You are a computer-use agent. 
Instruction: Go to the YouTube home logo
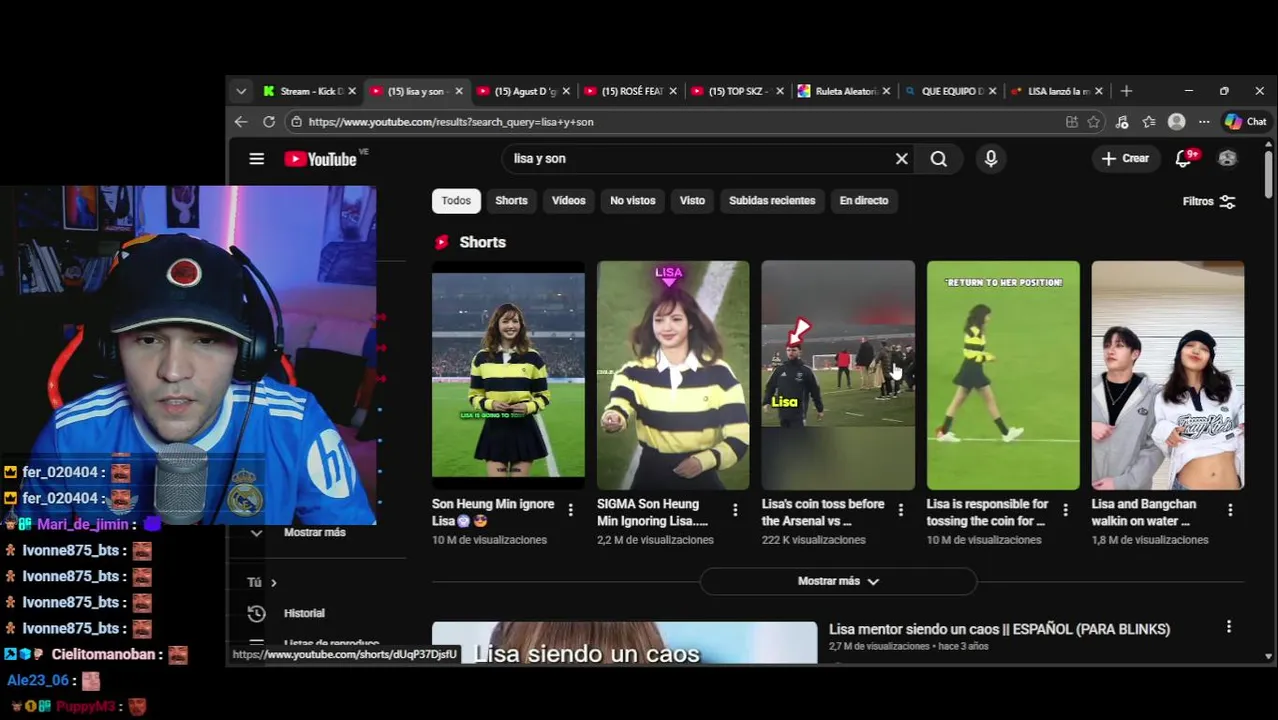pyautogui.click(x=320, y=159)
